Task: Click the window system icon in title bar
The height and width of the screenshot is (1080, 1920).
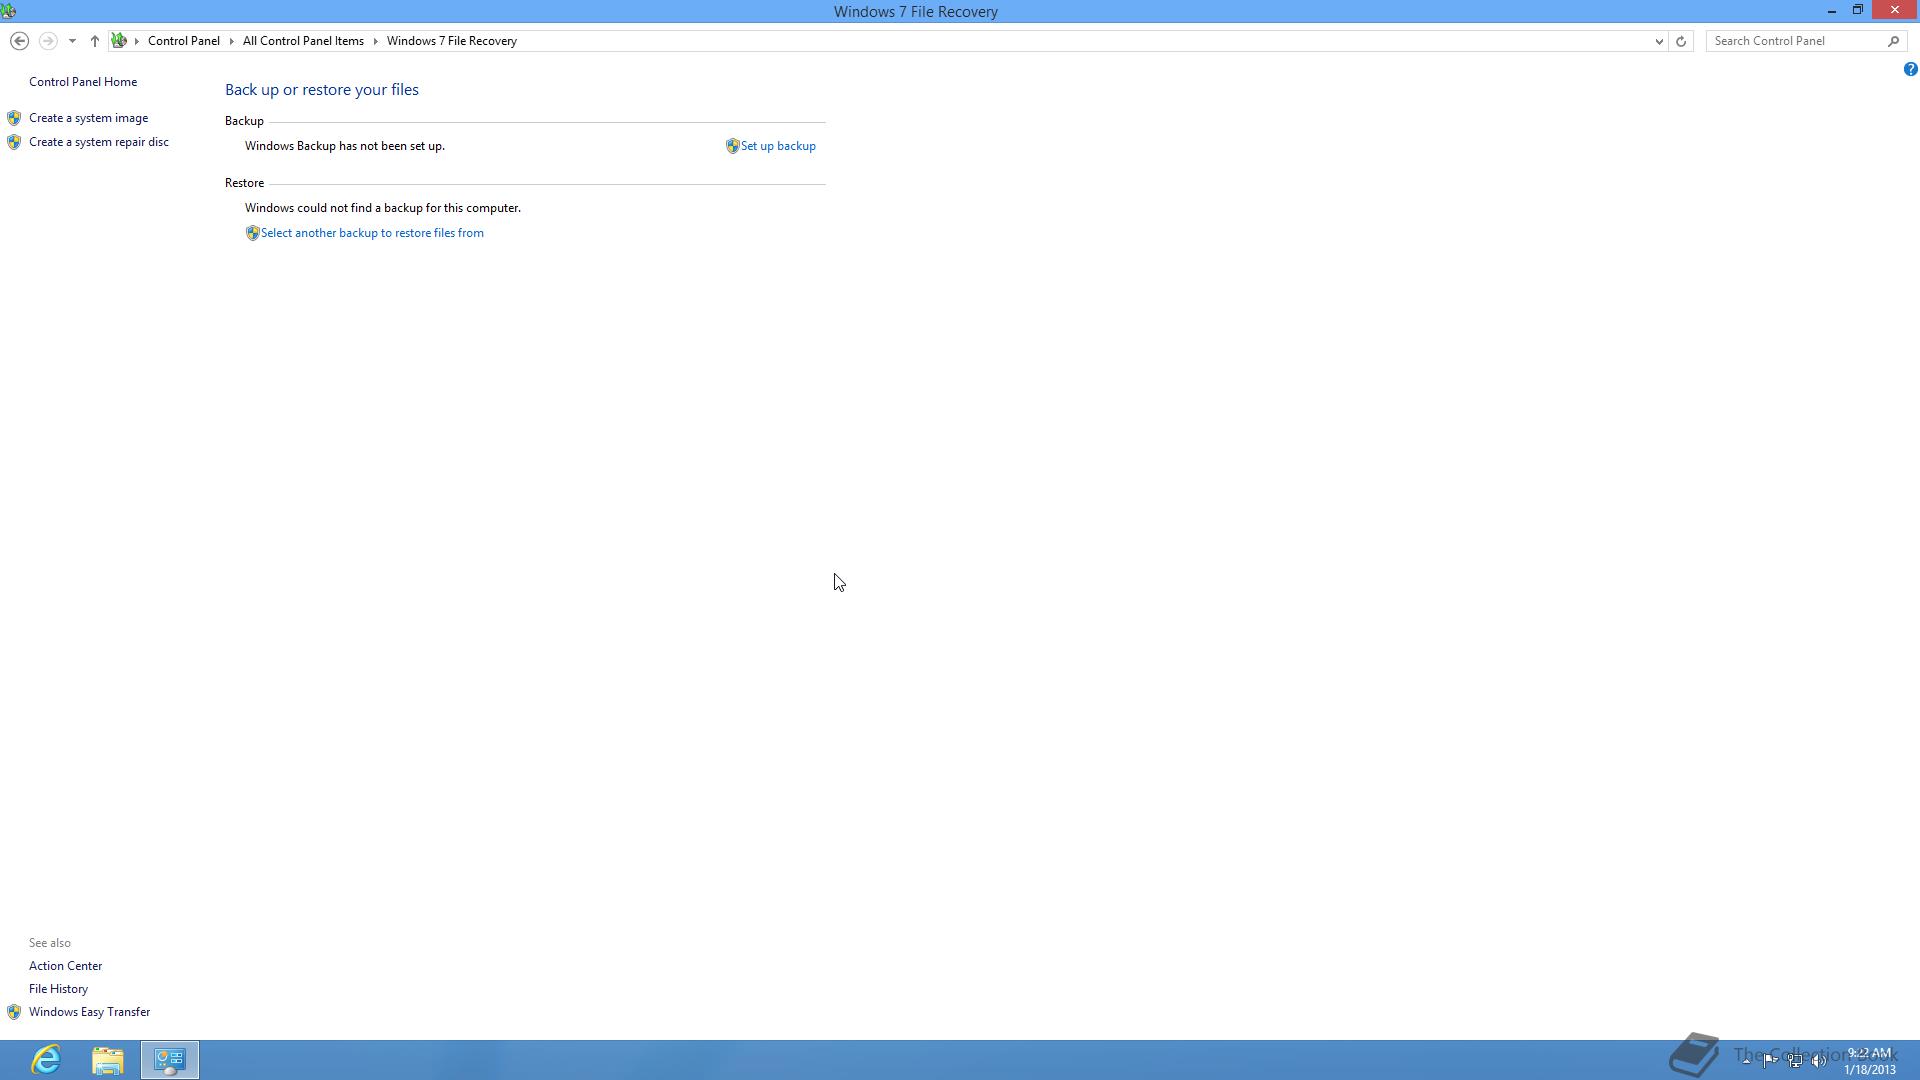Action: [x=8, y=11]
